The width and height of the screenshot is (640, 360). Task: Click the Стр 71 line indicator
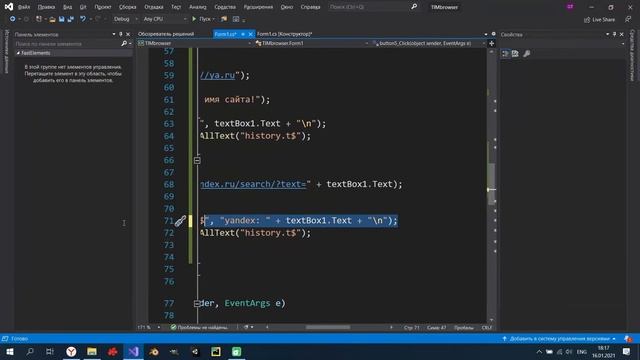(411, 327)
